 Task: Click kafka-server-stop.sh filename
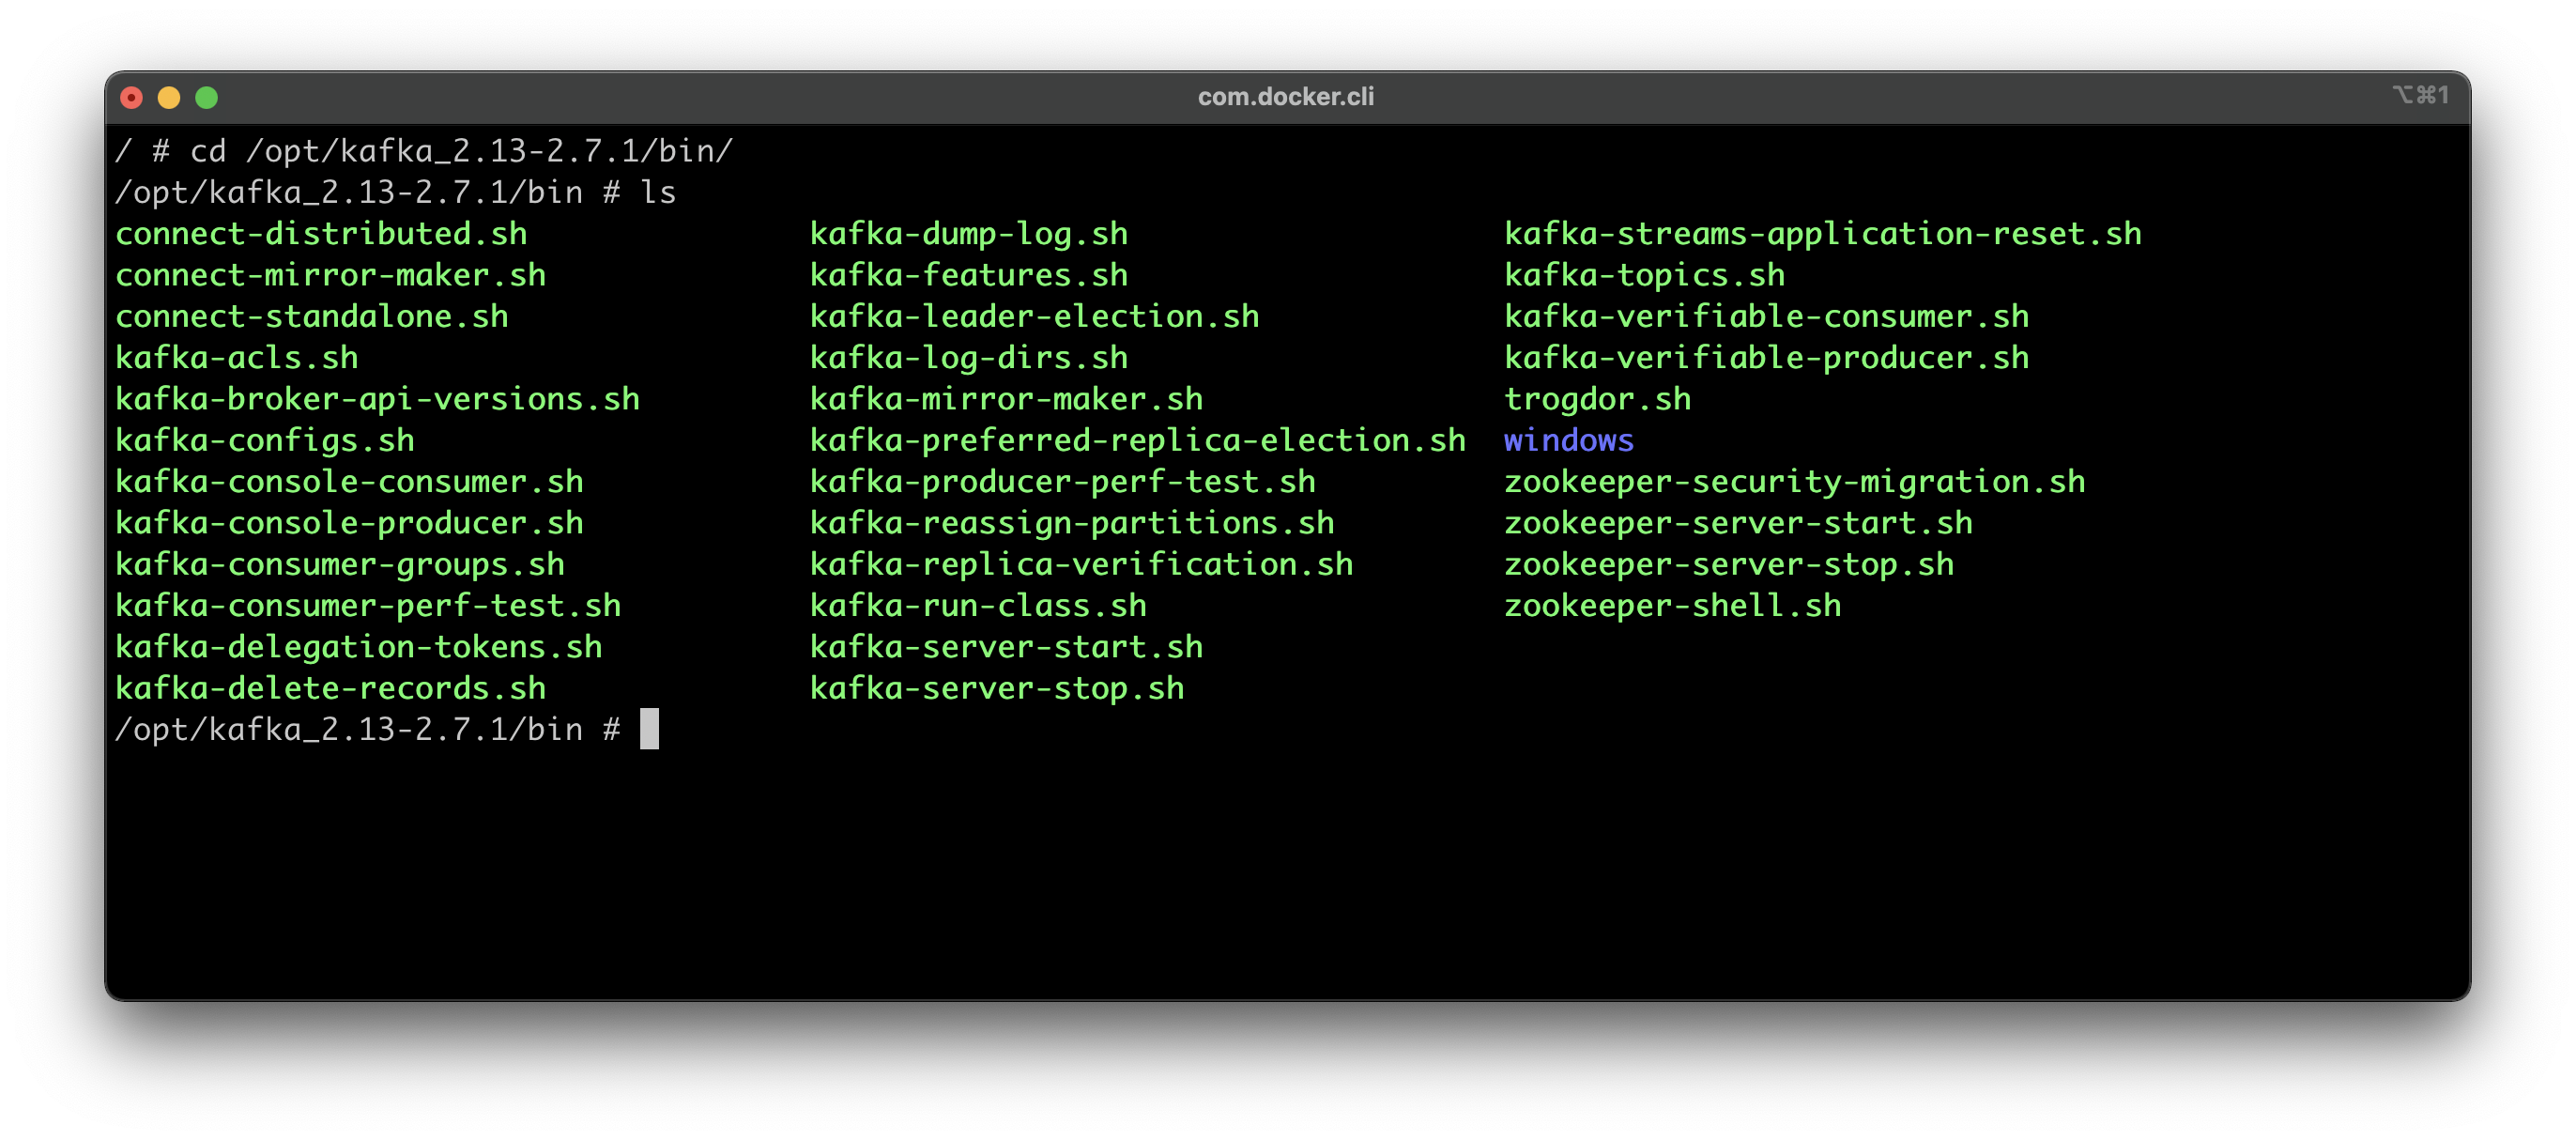(x=996, y=688)
